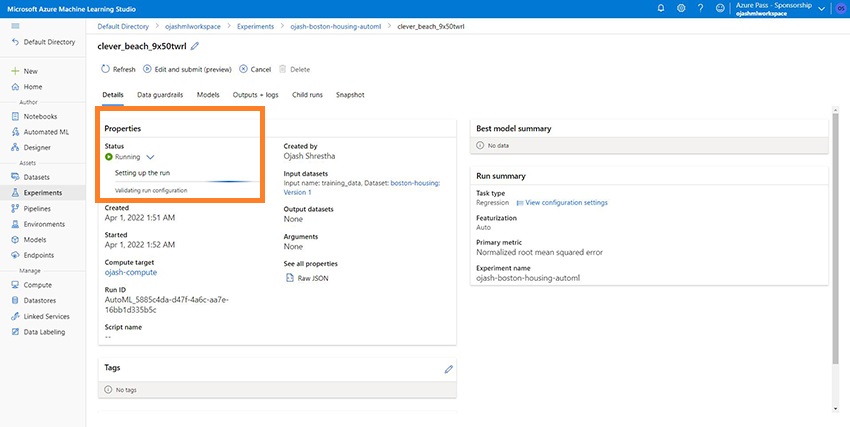This screenshot has height=427, width=850.
Task: Switch to the Data guardrails tab
Action: click(x=161, y=95)
